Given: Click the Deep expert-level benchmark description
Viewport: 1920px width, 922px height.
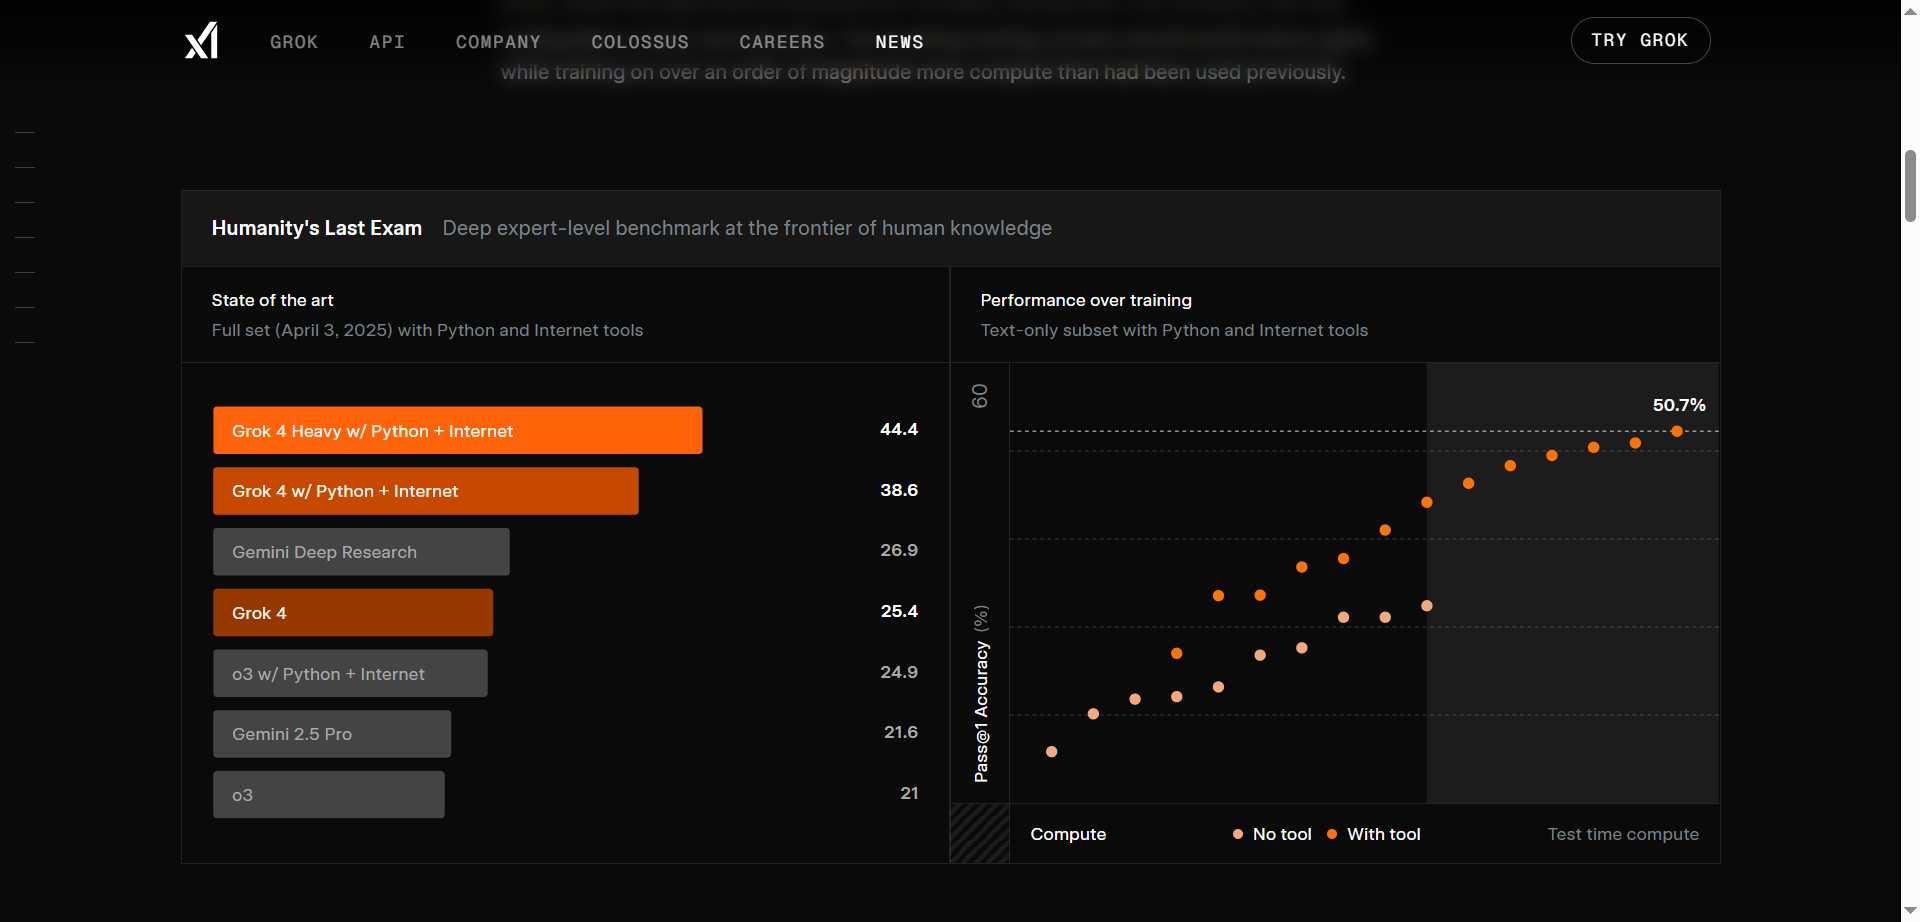Looking at the screenshot, I should click(747, 228).
